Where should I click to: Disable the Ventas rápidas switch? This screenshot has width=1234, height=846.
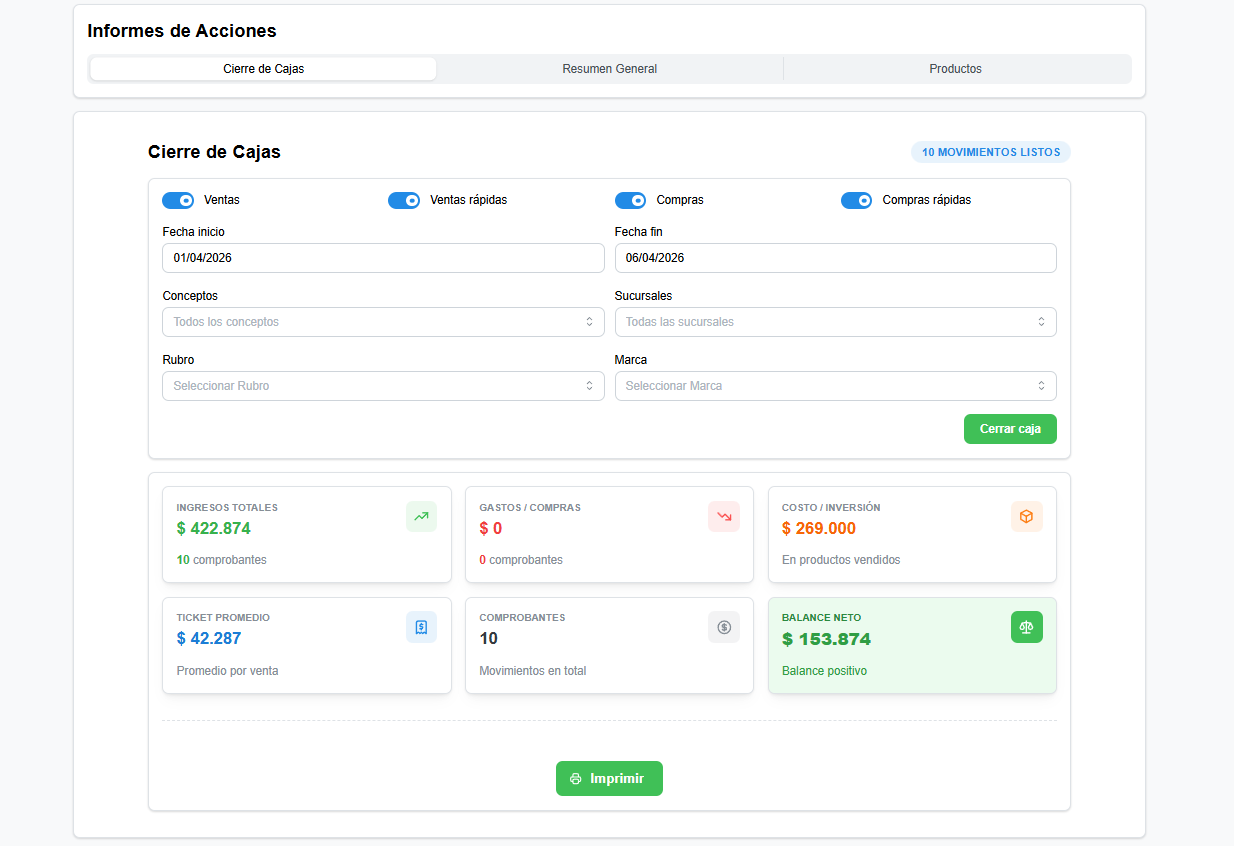pyautogui.click(x=404, y=200)
